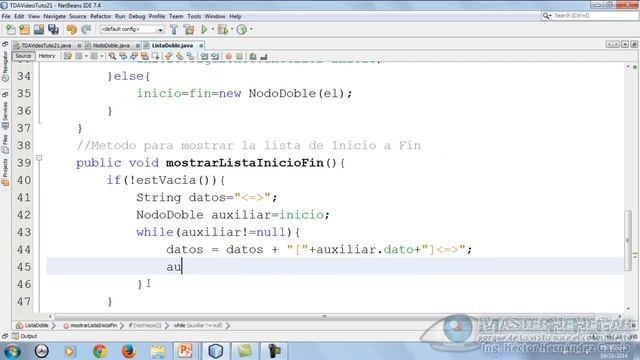Open the dropdown arrow beside Profile Project

pos(251,29)
